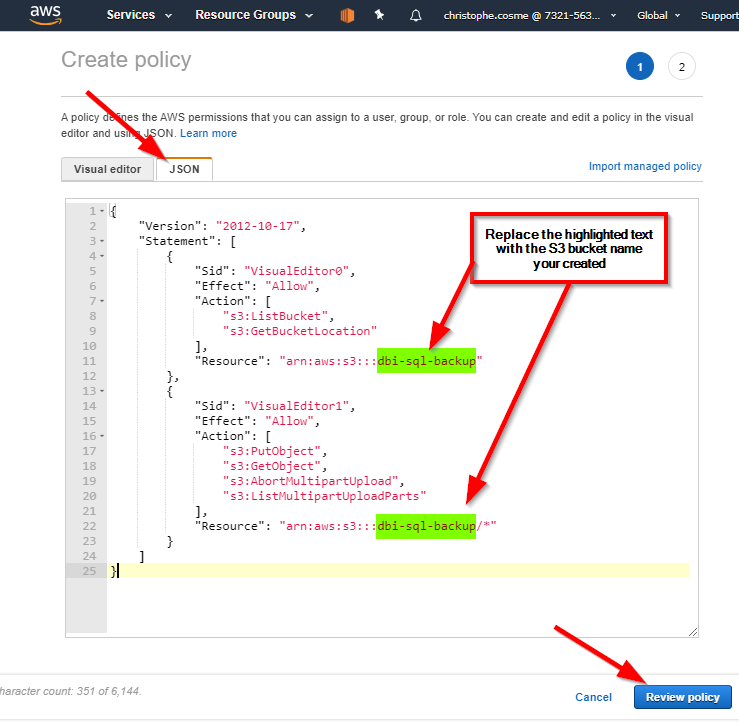This screenshot has width=739, height=722.
Task: Click "Allow" effect value on line 15
Action: (x=289, y=421)
